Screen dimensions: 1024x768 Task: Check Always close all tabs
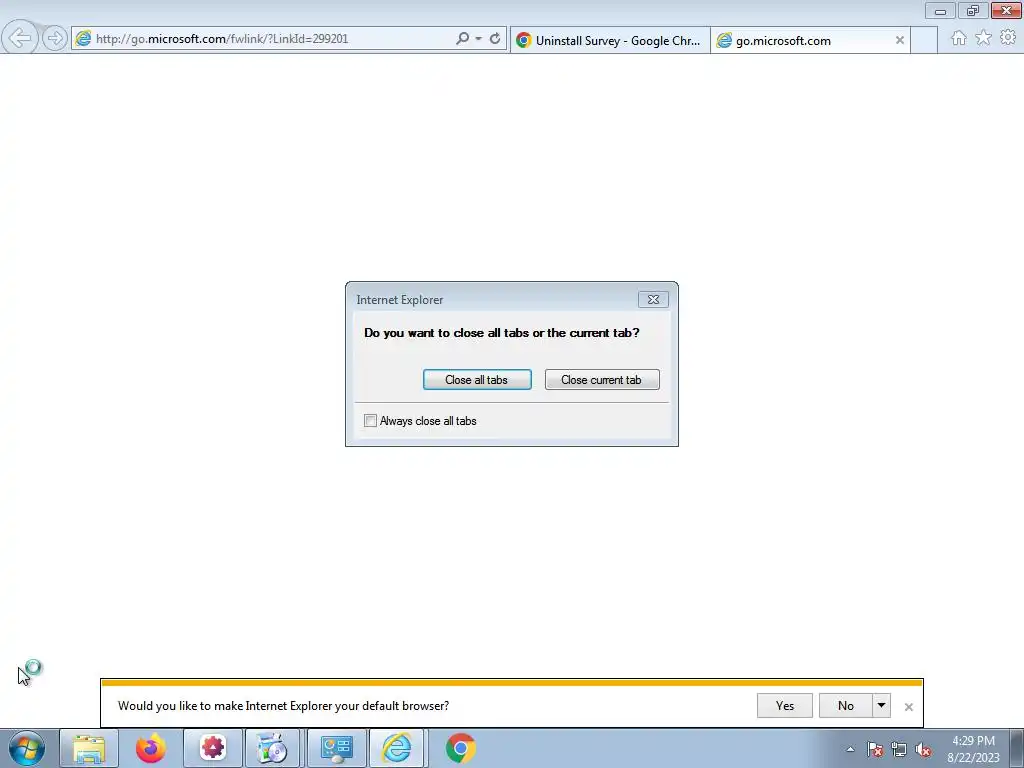click(370, 421)
